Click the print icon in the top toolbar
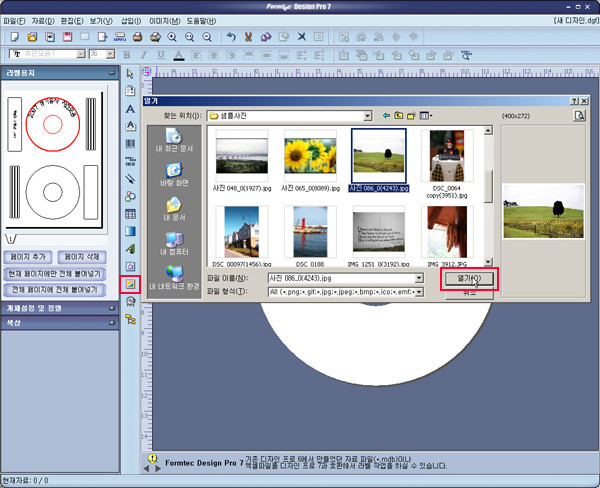 137,36
